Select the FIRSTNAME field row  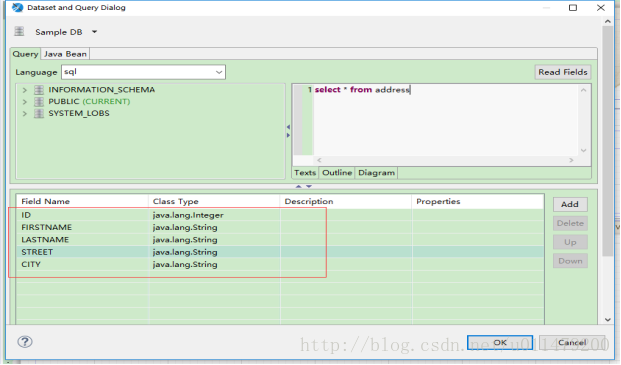tap(280, 227)
